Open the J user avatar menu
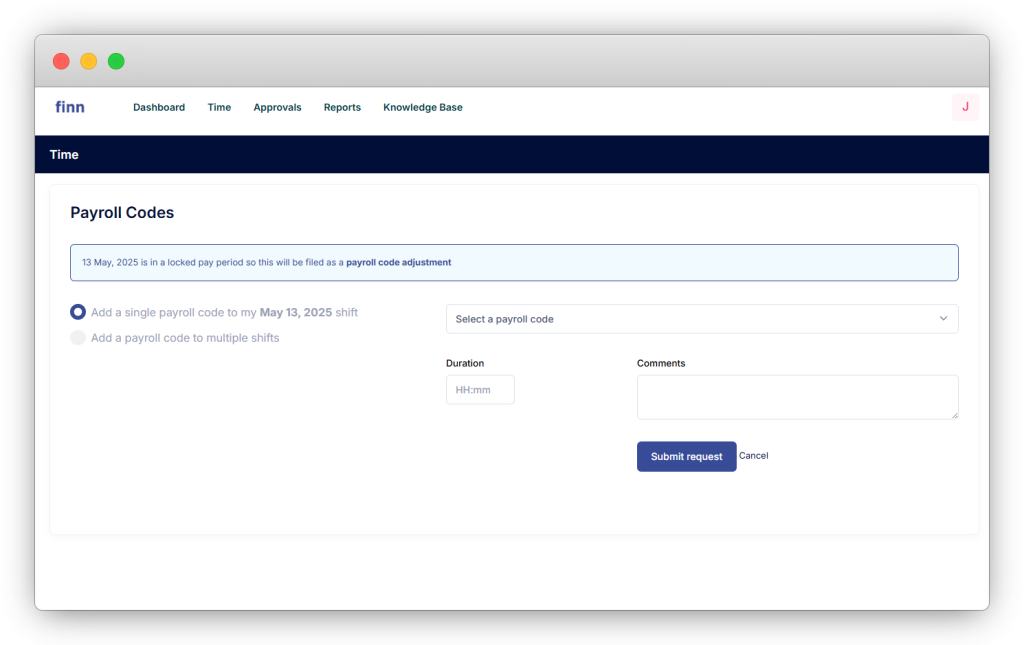 pyautogui.click(x=964, y=107)
